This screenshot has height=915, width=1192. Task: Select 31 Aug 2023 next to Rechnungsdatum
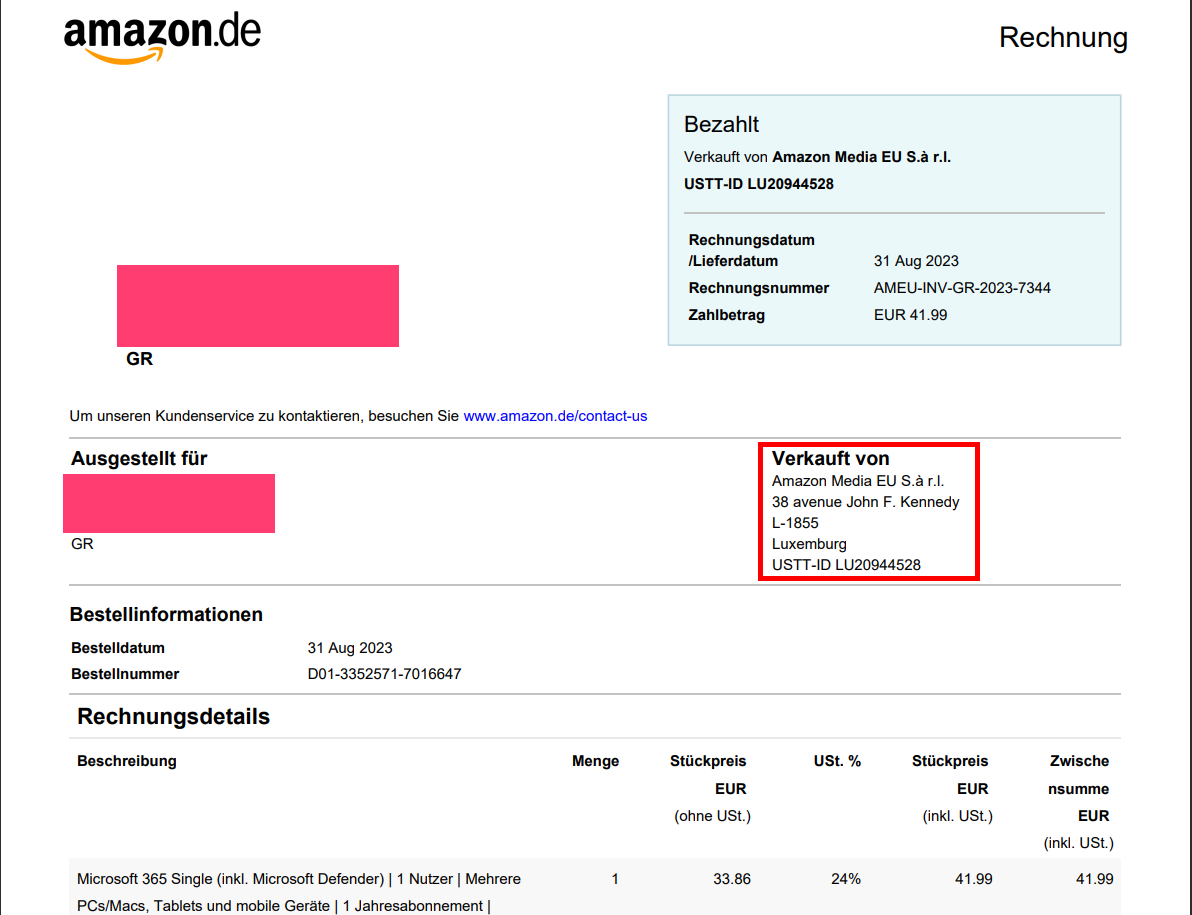(x=916, y=261)
